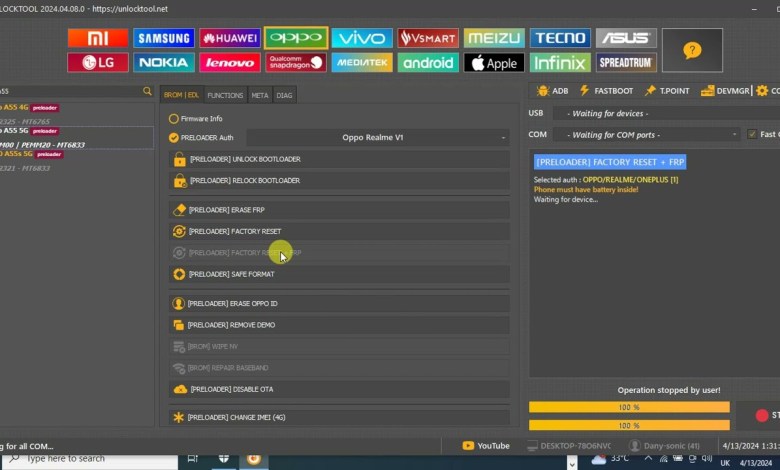Select the Qualcomm Snapdragon icon
The width and height of the screenshot is (780, 470).
point(296,62)
